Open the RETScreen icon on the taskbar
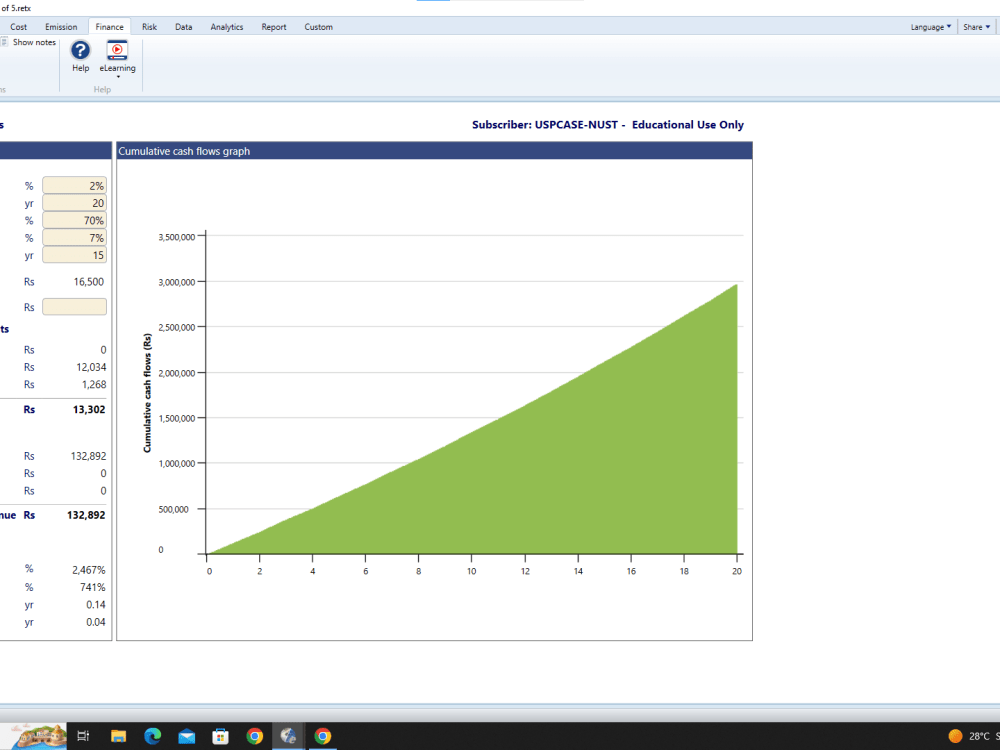Viewport: 1000px width, 750px height. [x=288, y=737]
